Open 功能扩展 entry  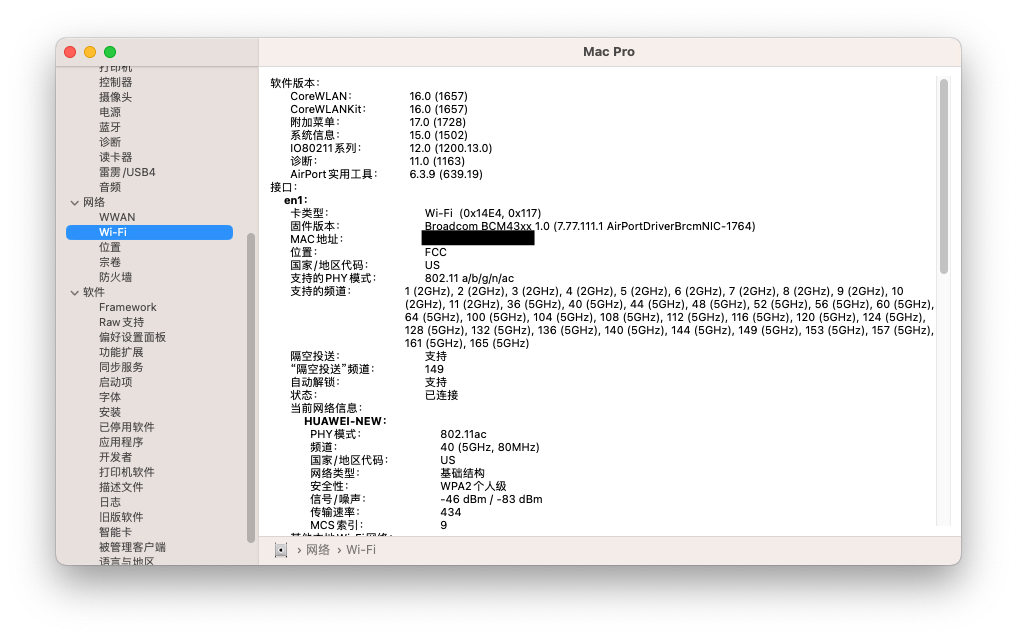[x=121, y=352]
